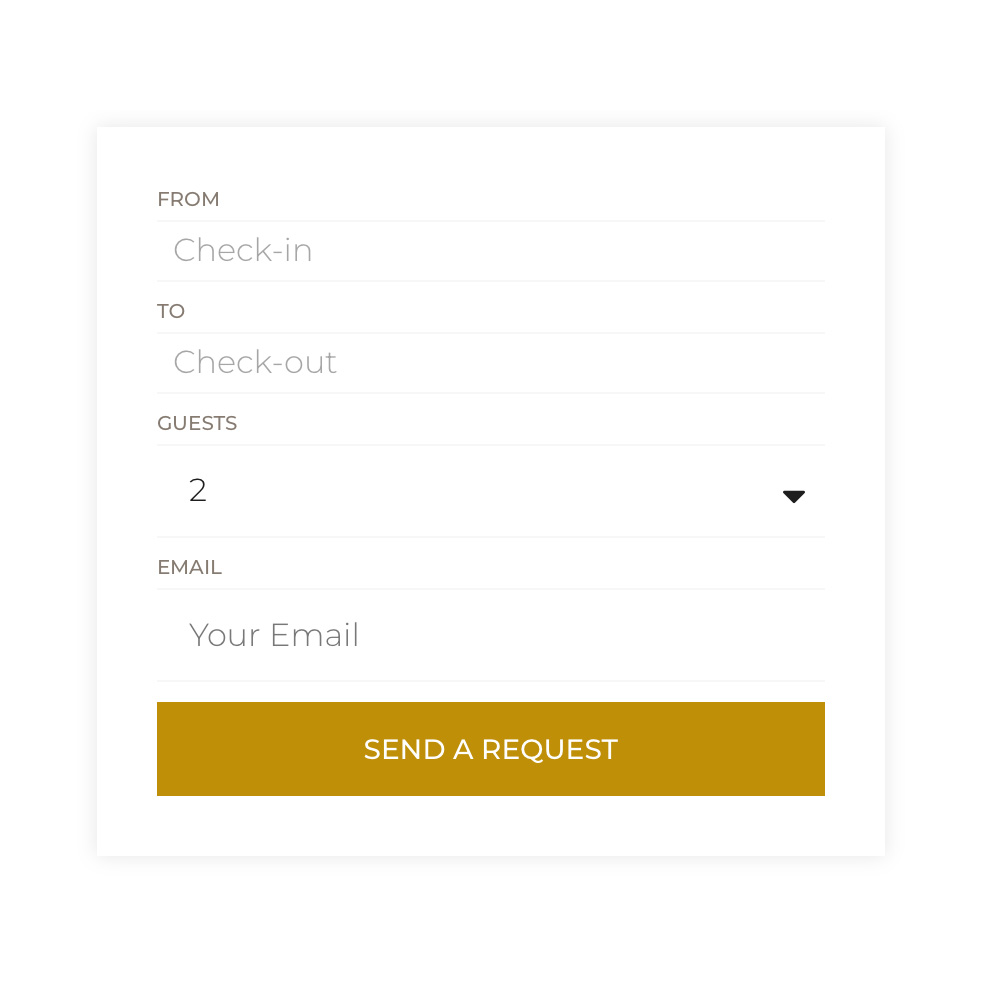Select the Check-in date field
Viewport: 986px width, 986px height.
tap(490, 251)
